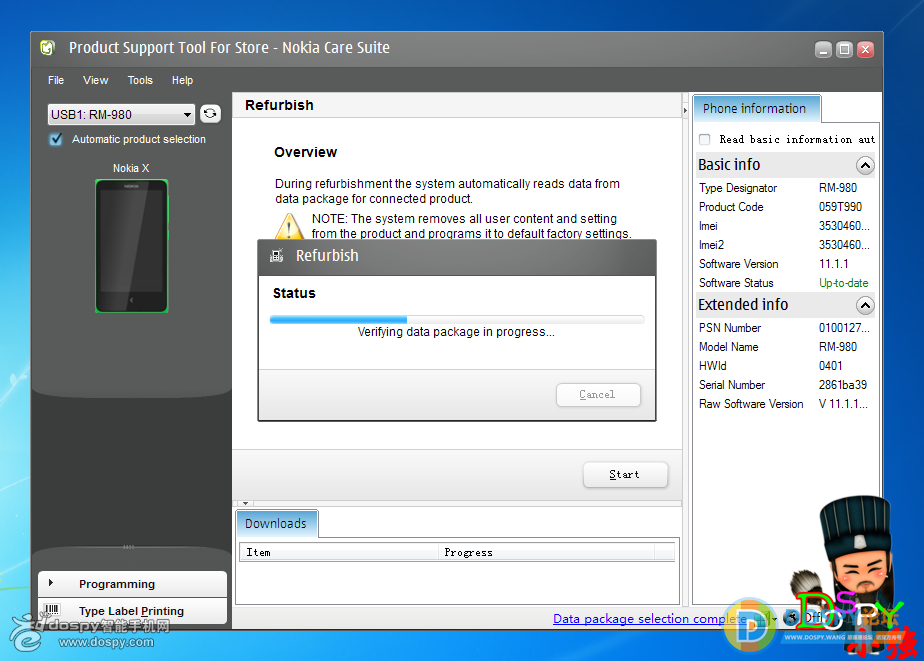Collapse the Basic info section
Viewport: 924px width, 661px height.
pos(865,166)
